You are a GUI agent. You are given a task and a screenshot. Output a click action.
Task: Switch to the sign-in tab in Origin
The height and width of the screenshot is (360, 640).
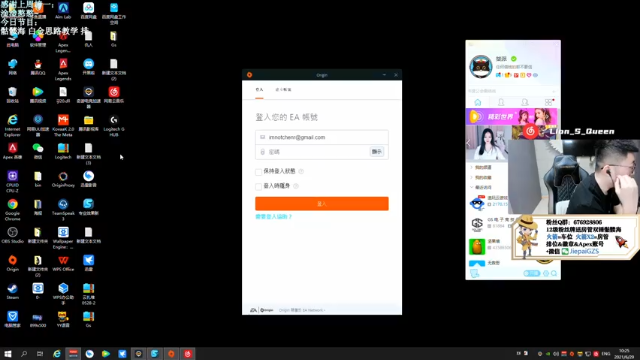point(260,90)
